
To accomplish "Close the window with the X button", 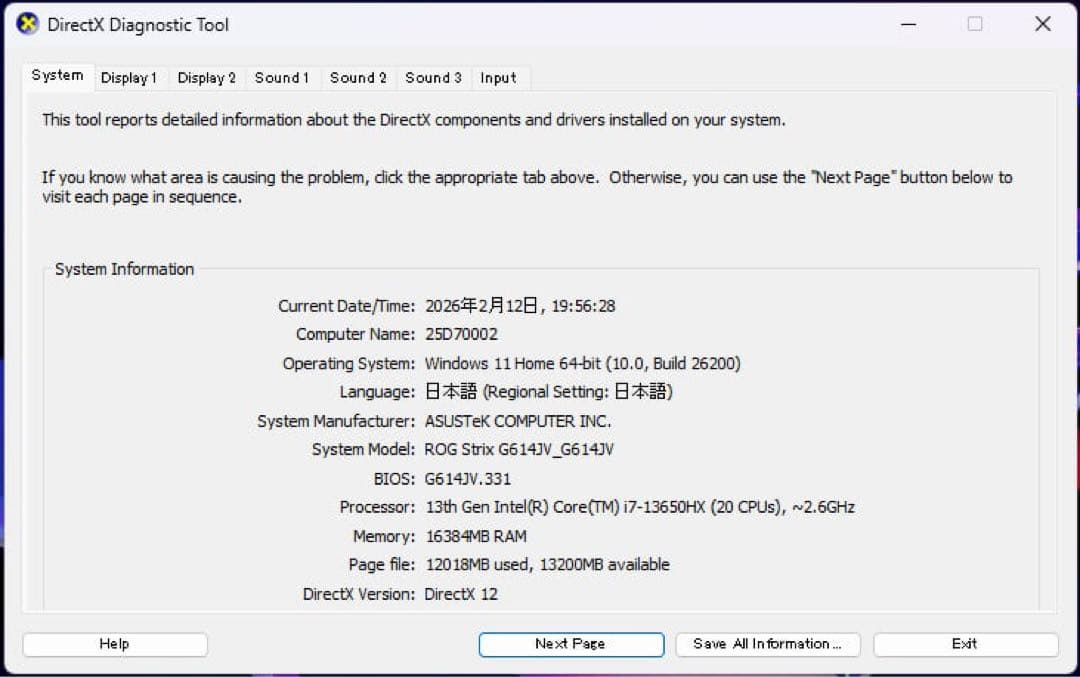I will pyautogui.click(x=1043, y=23).
